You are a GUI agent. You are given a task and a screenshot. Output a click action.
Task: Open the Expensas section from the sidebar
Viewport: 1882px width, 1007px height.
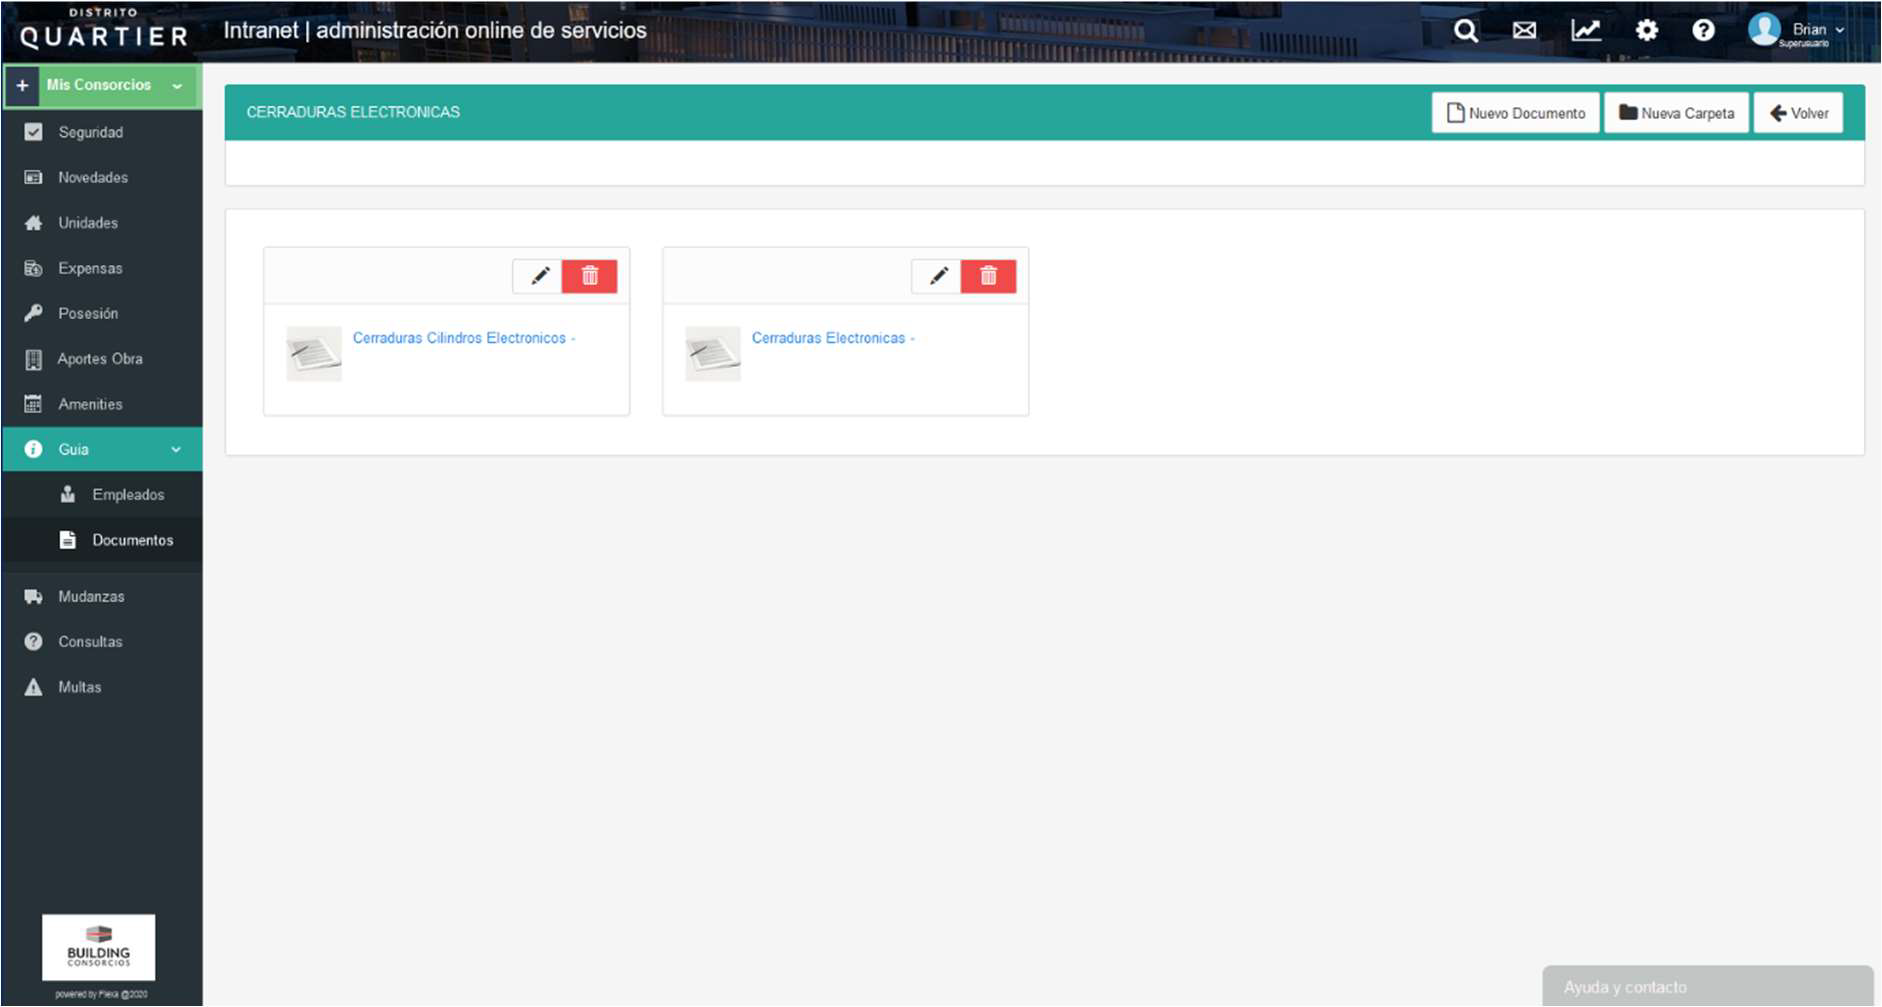(x=89, y=268)
